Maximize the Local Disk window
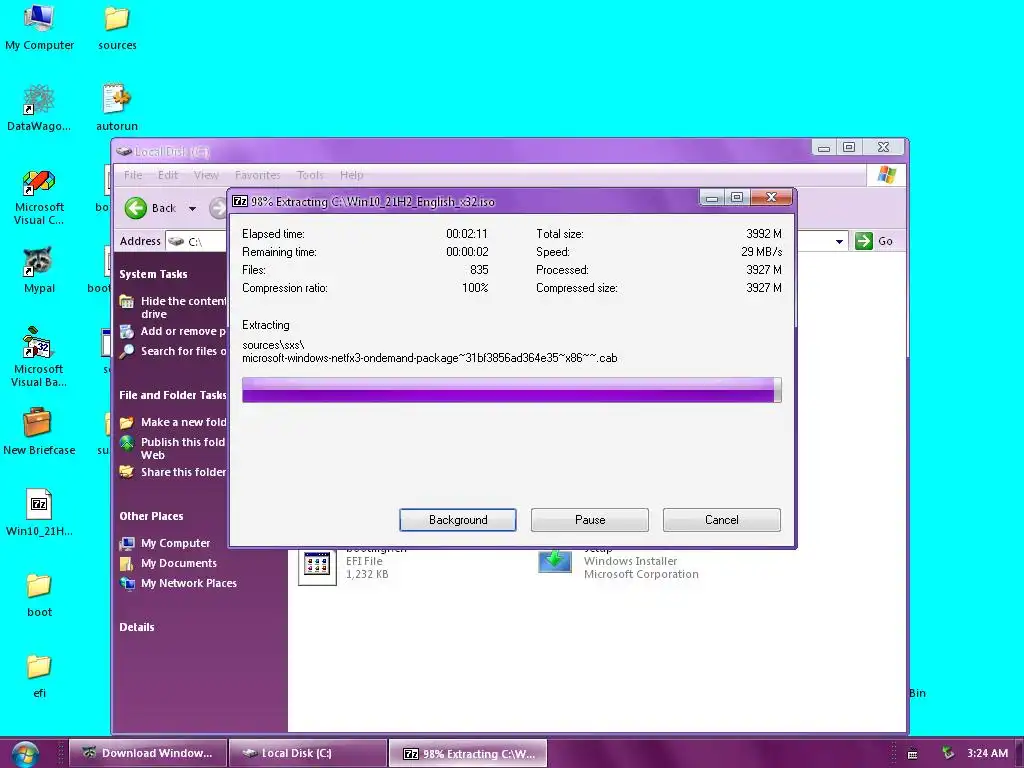This screenshot has width=1024, height=768. click(x=849, y=148)
